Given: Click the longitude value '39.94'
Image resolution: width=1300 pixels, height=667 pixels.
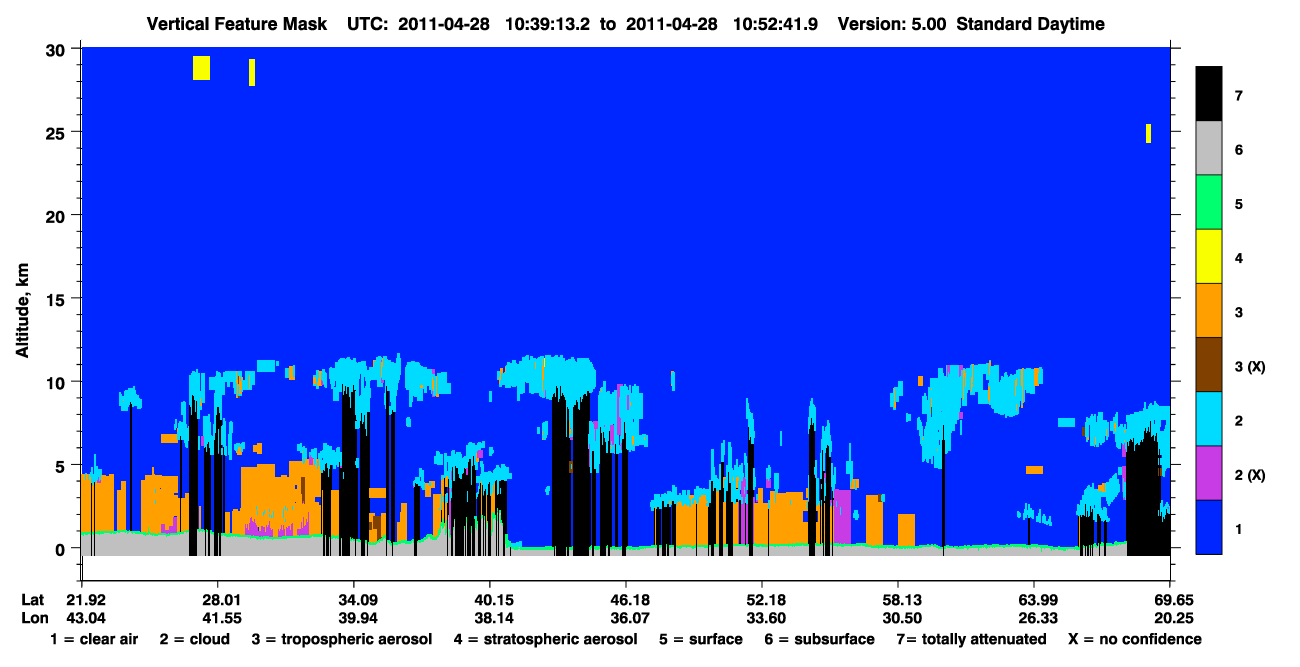Looking at the screenshot, I should 353,618.
